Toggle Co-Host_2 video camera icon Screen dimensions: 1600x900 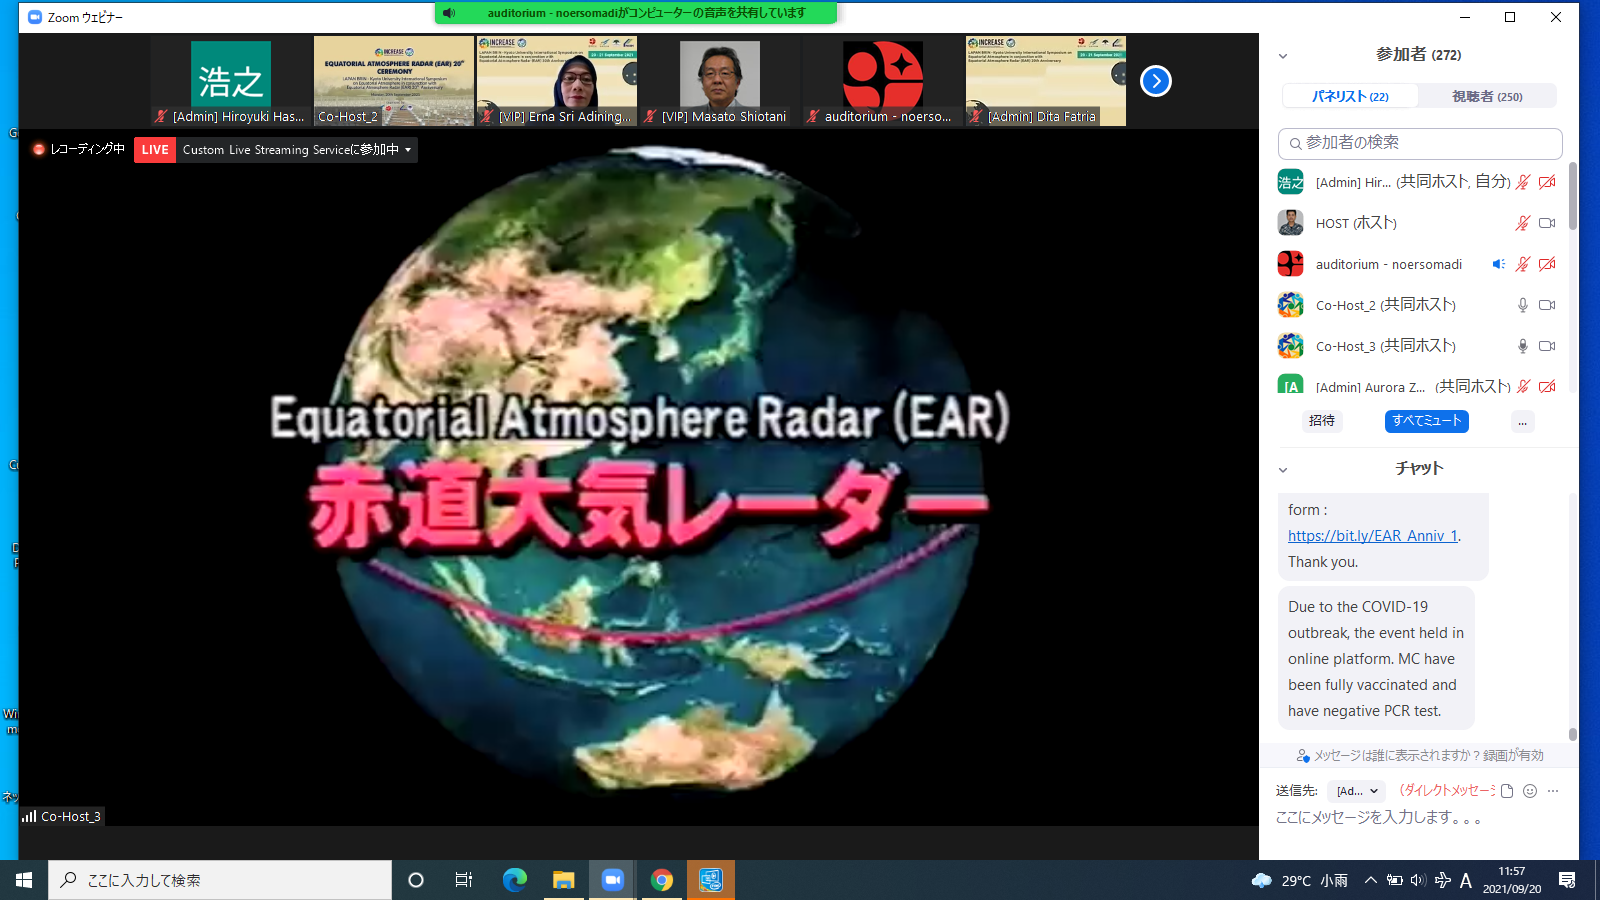pos(1547,305)
